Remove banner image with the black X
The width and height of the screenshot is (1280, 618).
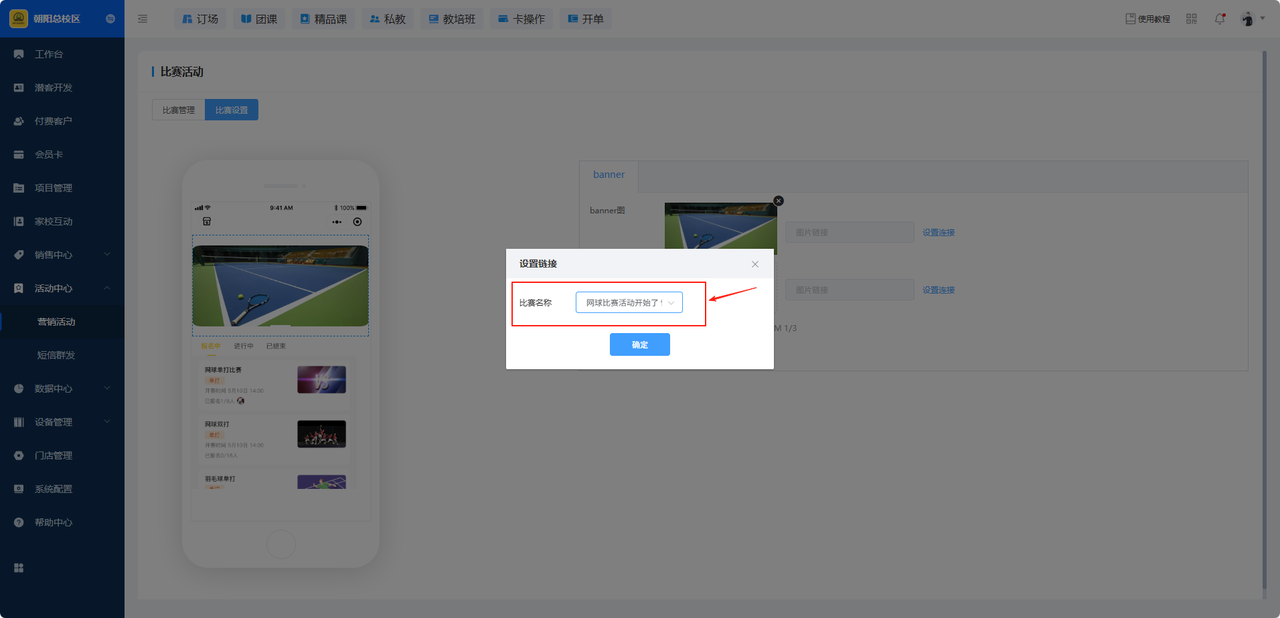pyautogui.click(x=778, y=201)
